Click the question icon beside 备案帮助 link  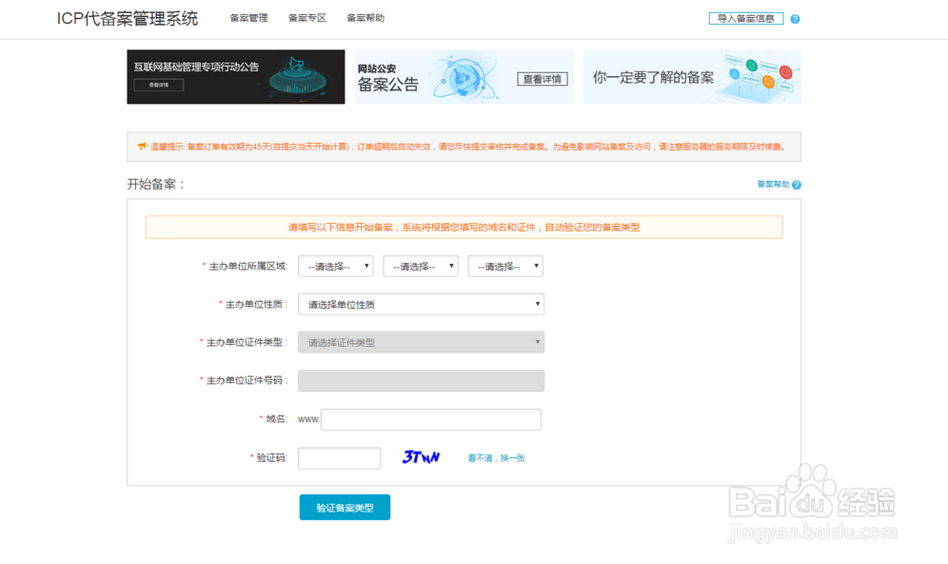tap(796, 185)
